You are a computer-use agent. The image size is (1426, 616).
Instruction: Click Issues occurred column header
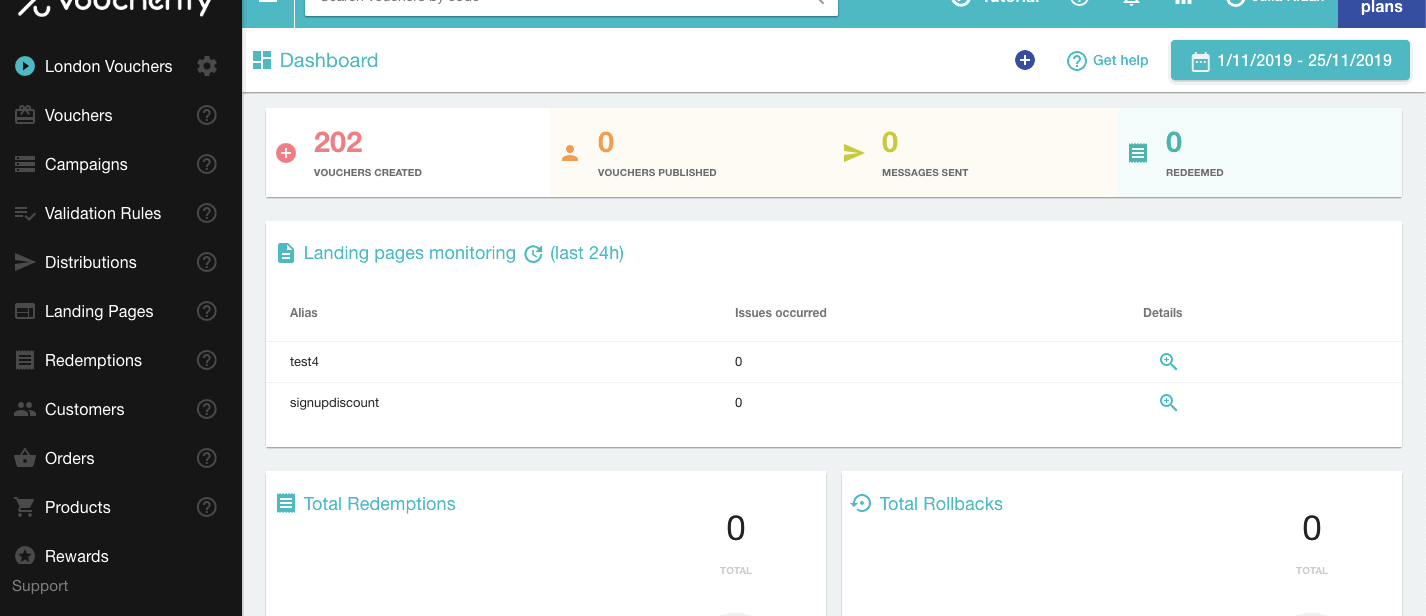click(x=780, y=313)
